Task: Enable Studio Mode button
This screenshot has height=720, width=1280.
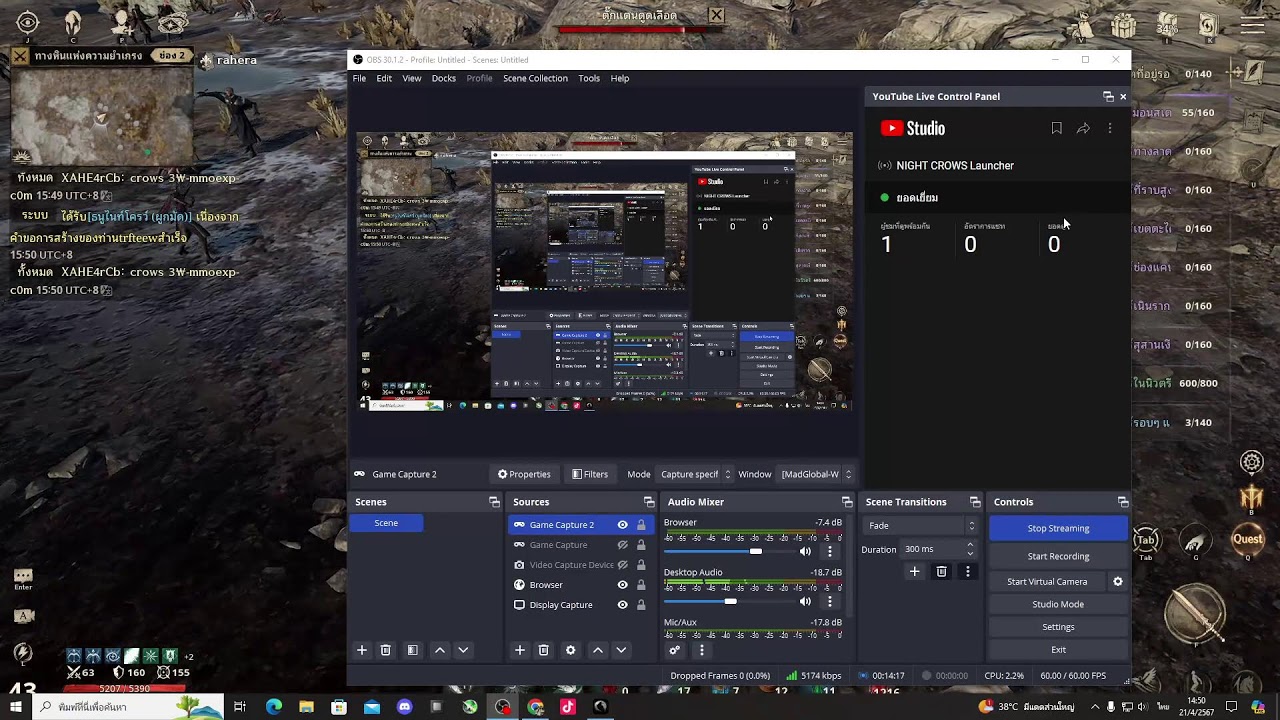Action: point(1058,604)
